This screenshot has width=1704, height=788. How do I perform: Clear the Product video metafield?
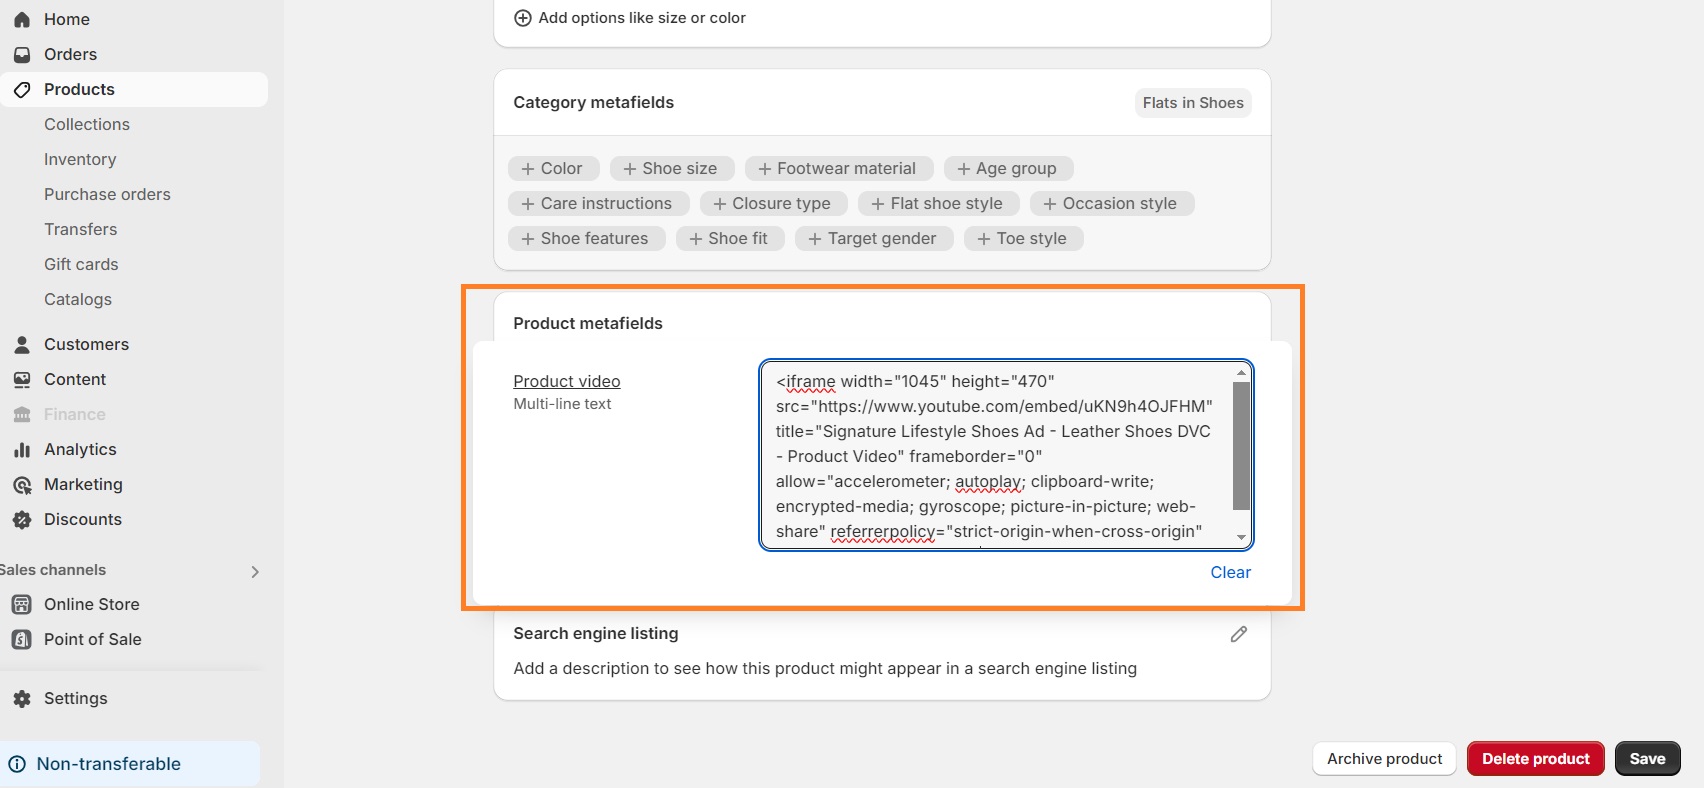(1230, 572)
